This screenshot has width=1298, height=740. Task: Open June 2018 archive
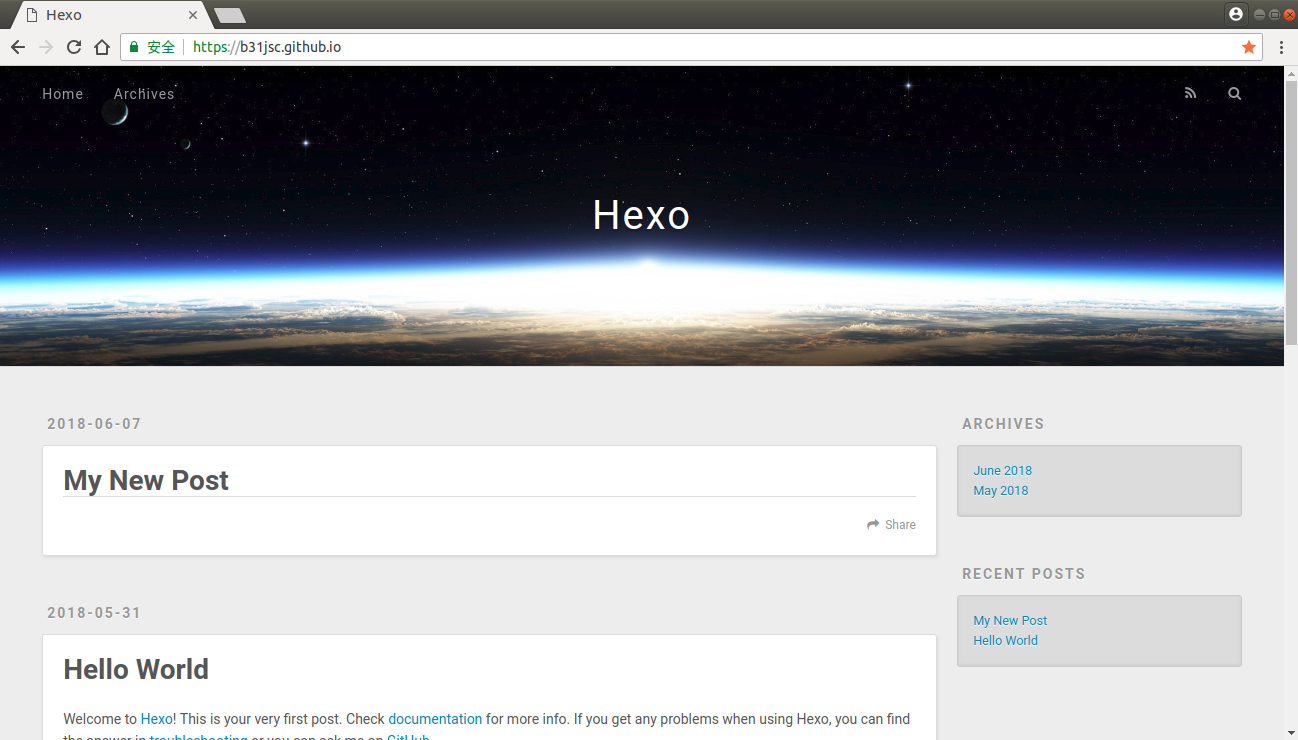pyautogui.click(x=1002, y=471)
